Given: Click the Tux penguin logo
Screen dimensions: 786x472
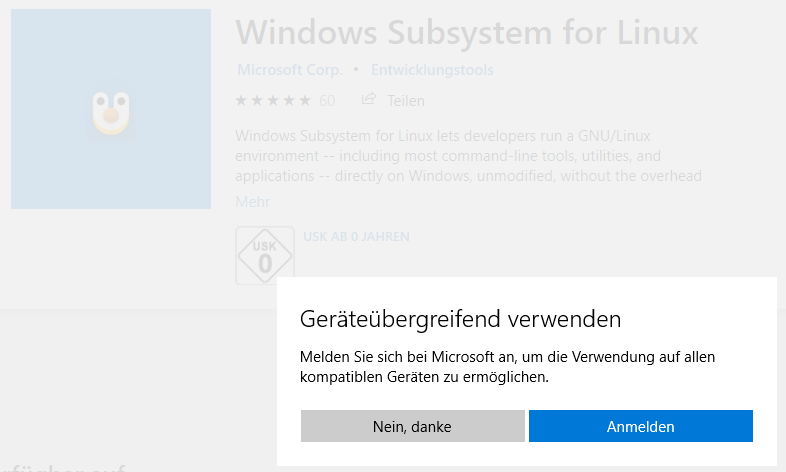Looking at the screenshot, I should click(x=111, y=111).
